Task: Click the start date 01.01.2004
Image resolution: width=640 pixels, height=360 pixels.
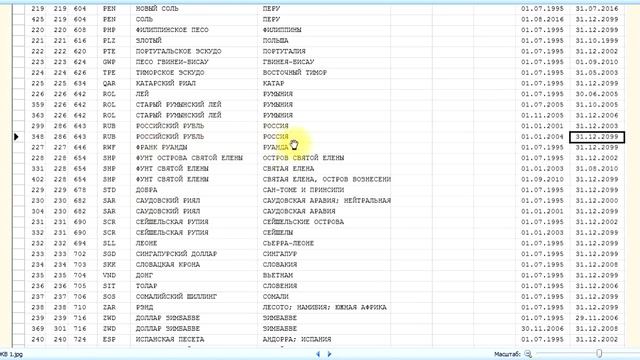Action: point(542,137)
